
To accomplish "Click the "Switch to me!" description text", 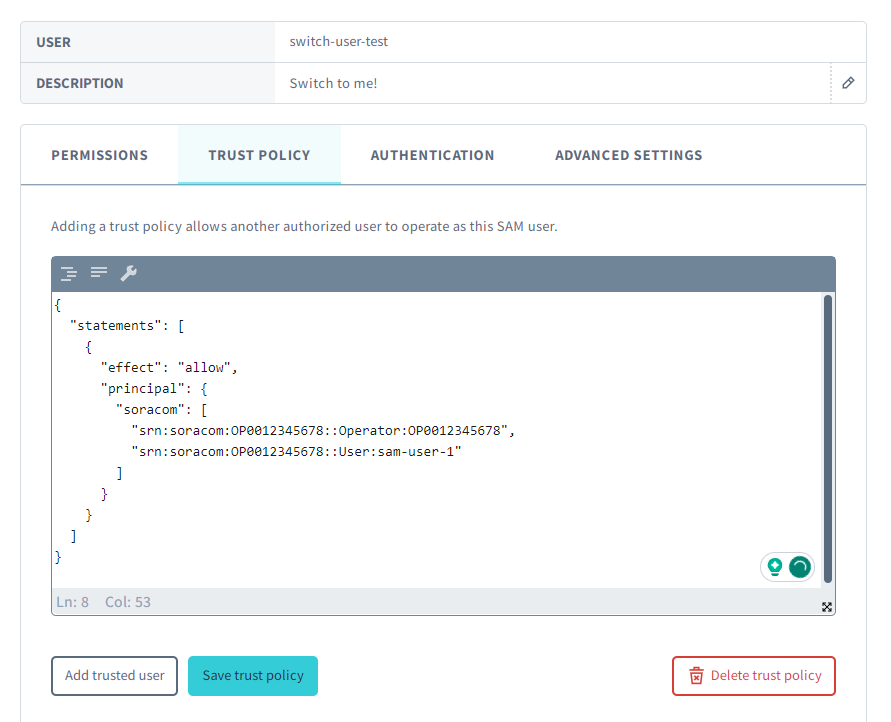I will click(x=333, y=83).
